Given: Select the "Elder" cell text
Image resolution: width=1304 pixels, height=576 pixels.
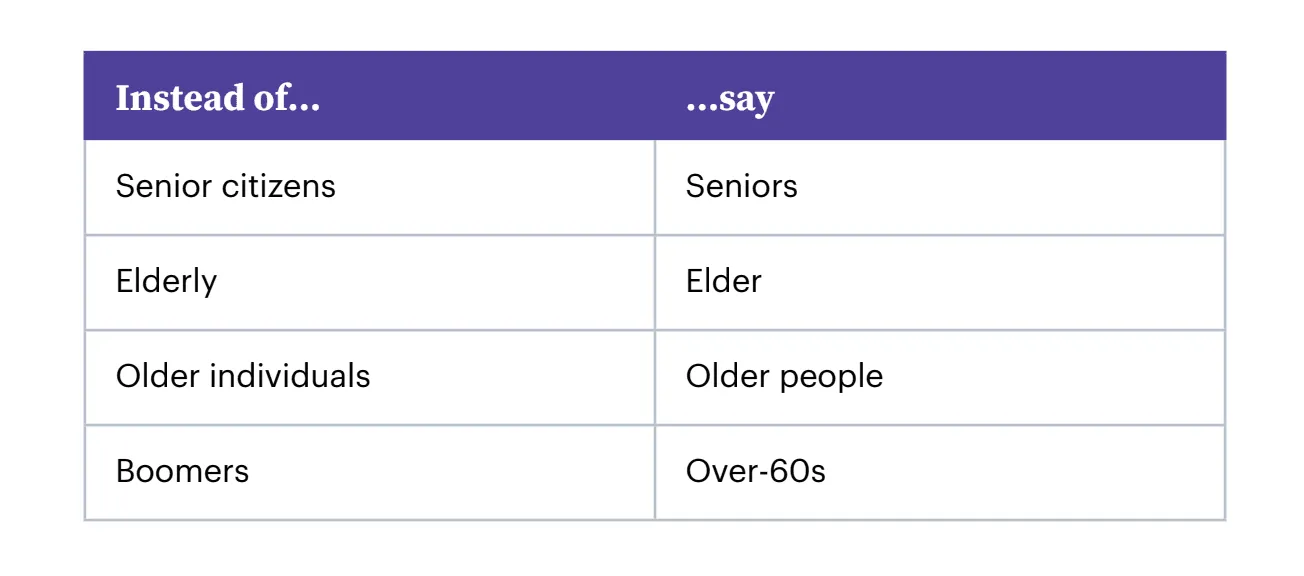Looking at the screenshot, I should click(x=724, y=282).
